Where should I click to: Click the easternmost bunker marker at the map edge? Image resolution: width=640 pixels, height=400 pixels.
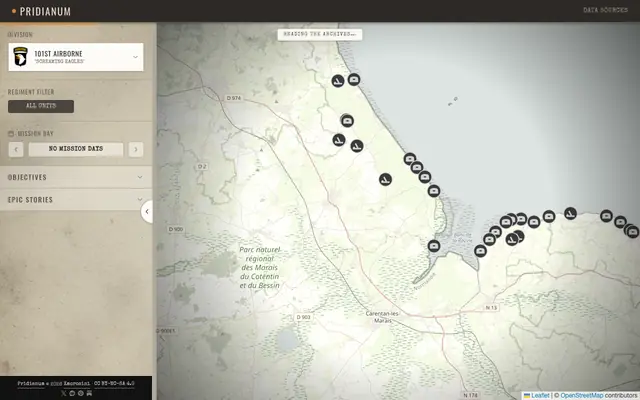[633, 232]
